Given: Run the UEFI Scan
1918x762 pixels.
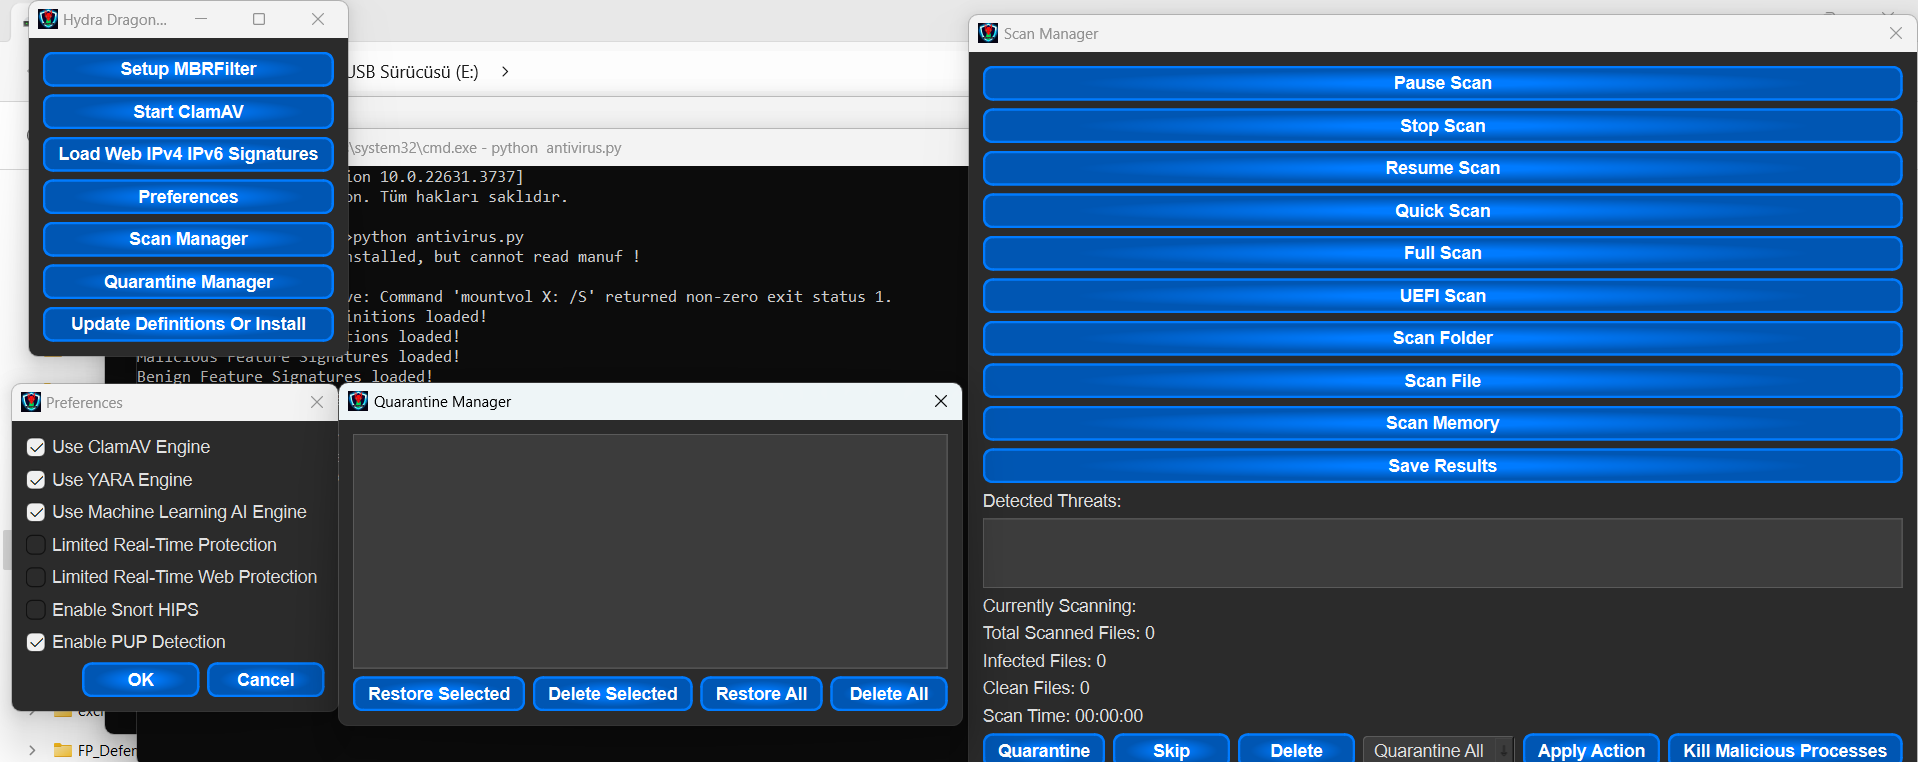Looking at the screenshot, I should (x=1442, y=296).
